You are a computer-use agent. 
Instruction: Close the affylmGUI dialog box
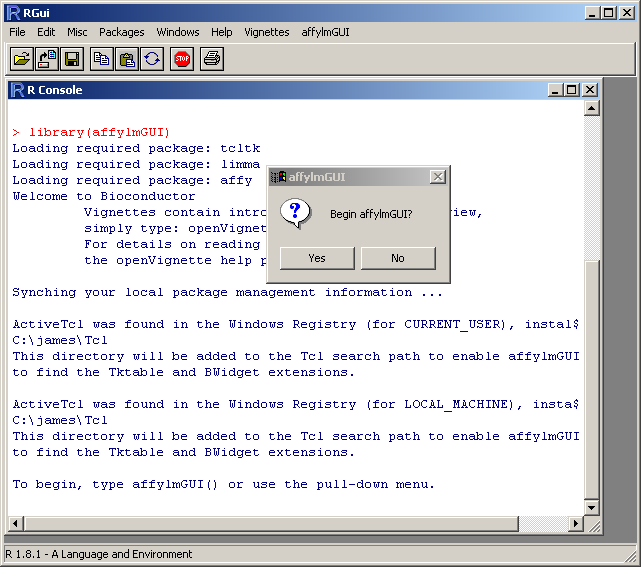point(437,177)
